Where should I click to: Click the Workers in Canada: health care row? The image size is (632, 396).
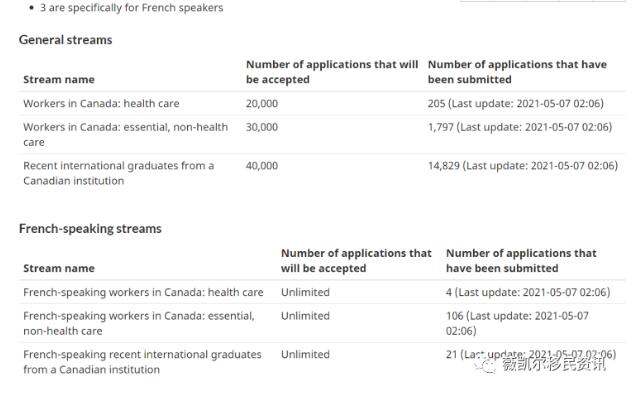322,104
